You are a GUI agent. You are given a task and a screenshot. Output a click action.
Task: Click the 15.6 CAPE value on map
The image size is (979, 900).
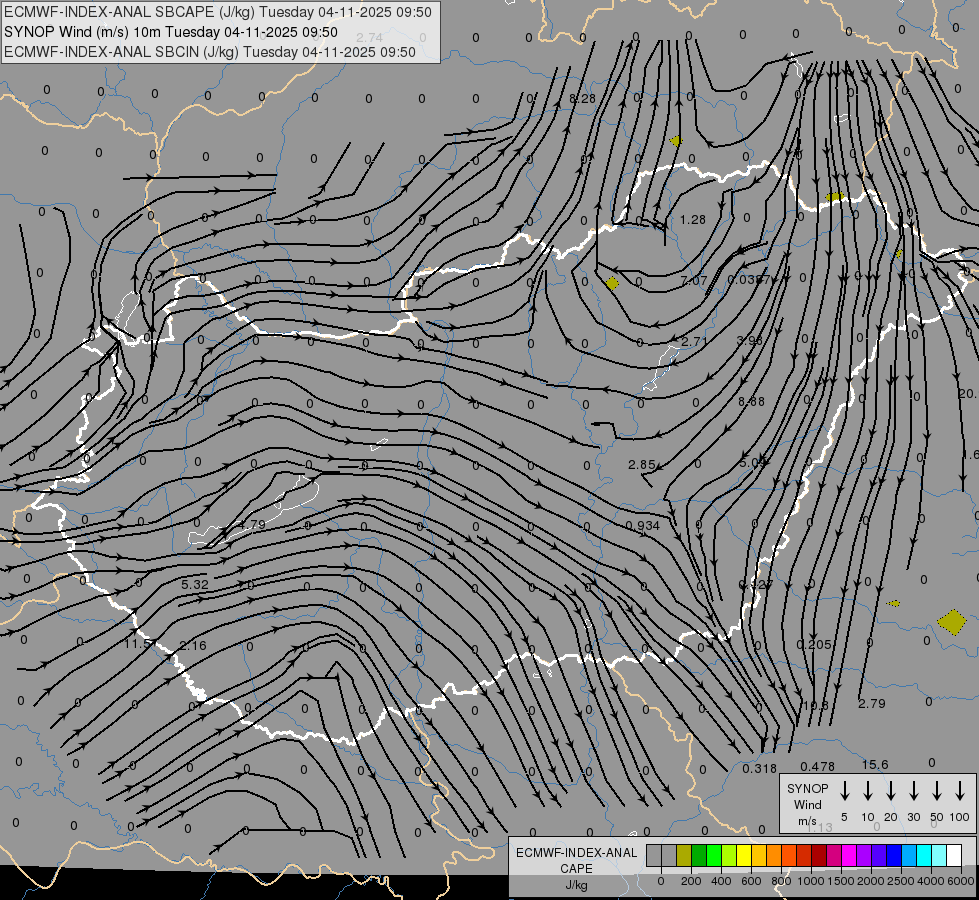[875, 765]
